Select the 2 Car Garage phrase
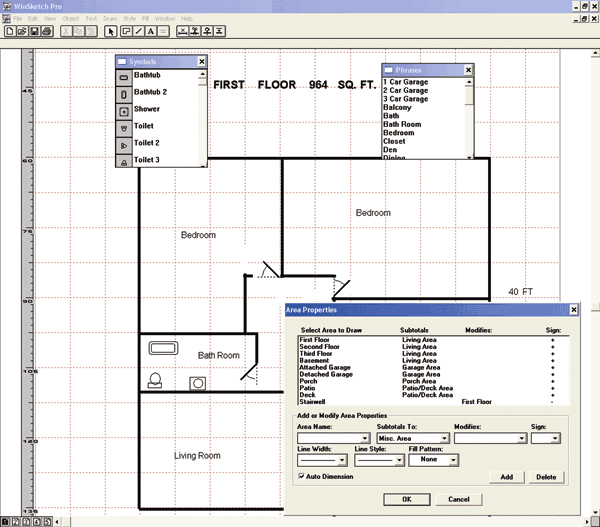The image size is (600, 527). (406, 90)
